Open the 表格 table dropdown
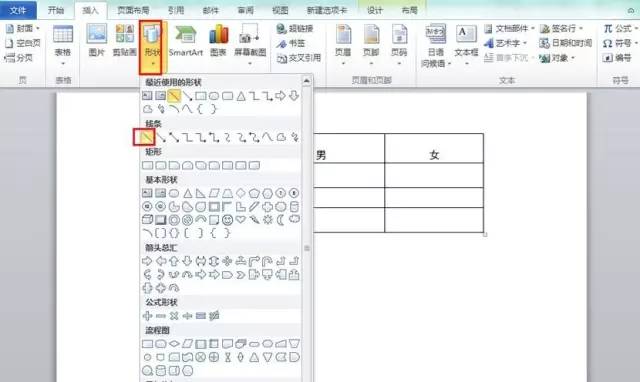640x382 pixels. point(63,44)
